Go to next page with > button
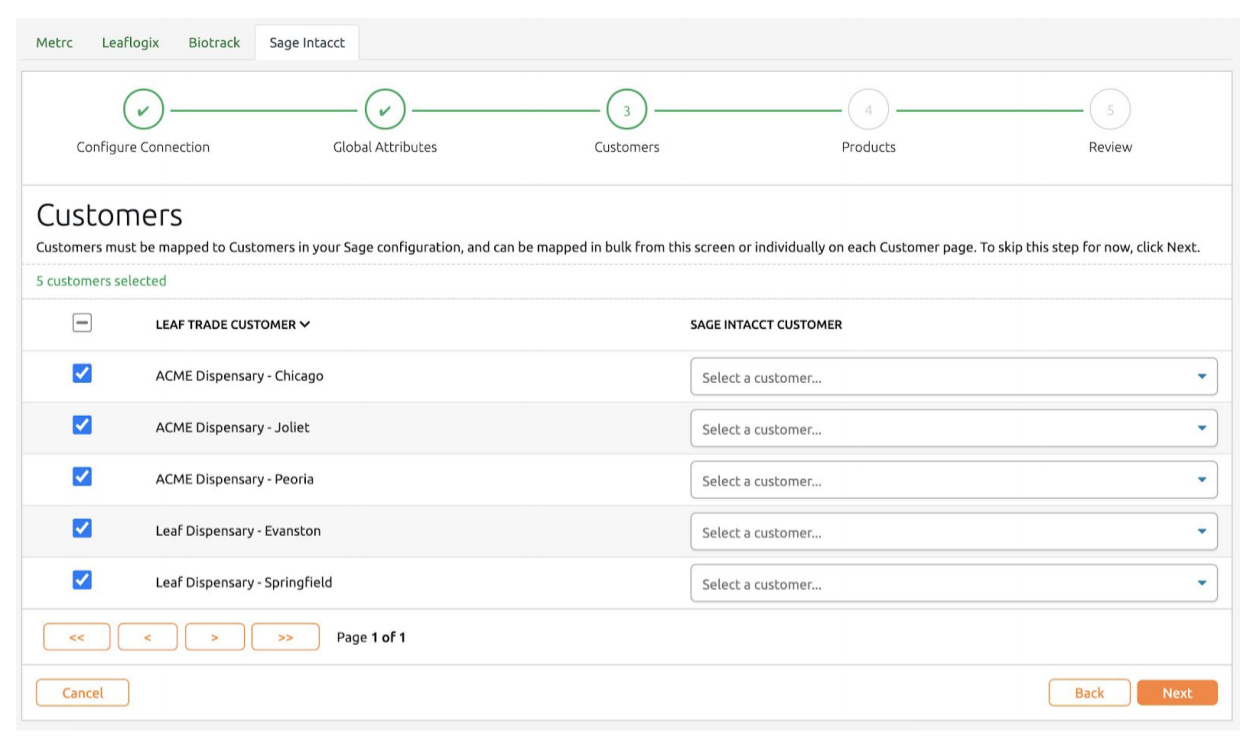 pyautogui.click(x=215, y=638)
